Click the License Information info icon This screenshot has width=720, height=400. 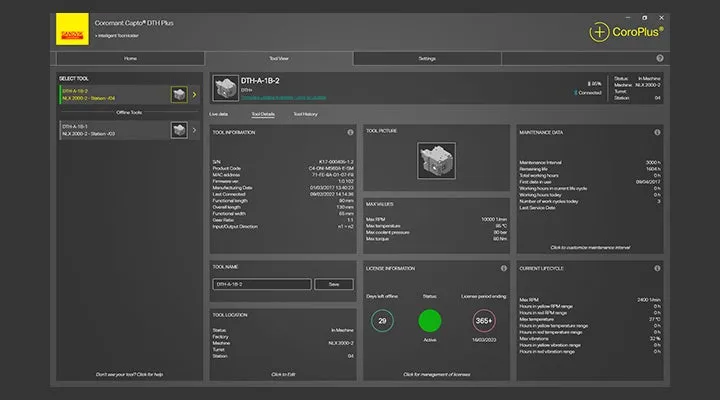pos(504,268)
